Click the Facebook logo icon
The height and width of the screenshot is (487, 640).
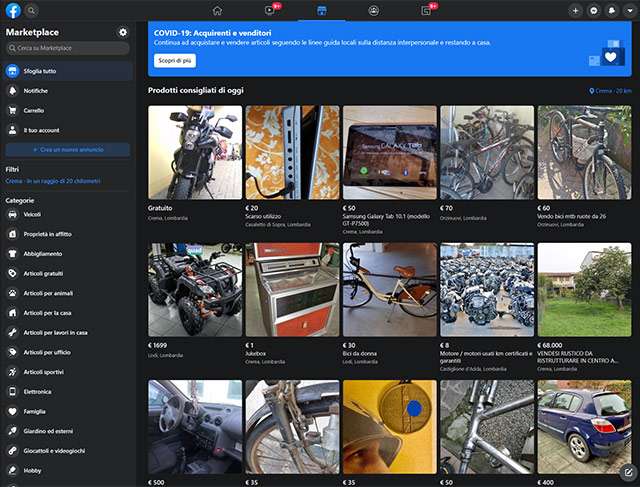pyautogui.click(x=13, y=10)
